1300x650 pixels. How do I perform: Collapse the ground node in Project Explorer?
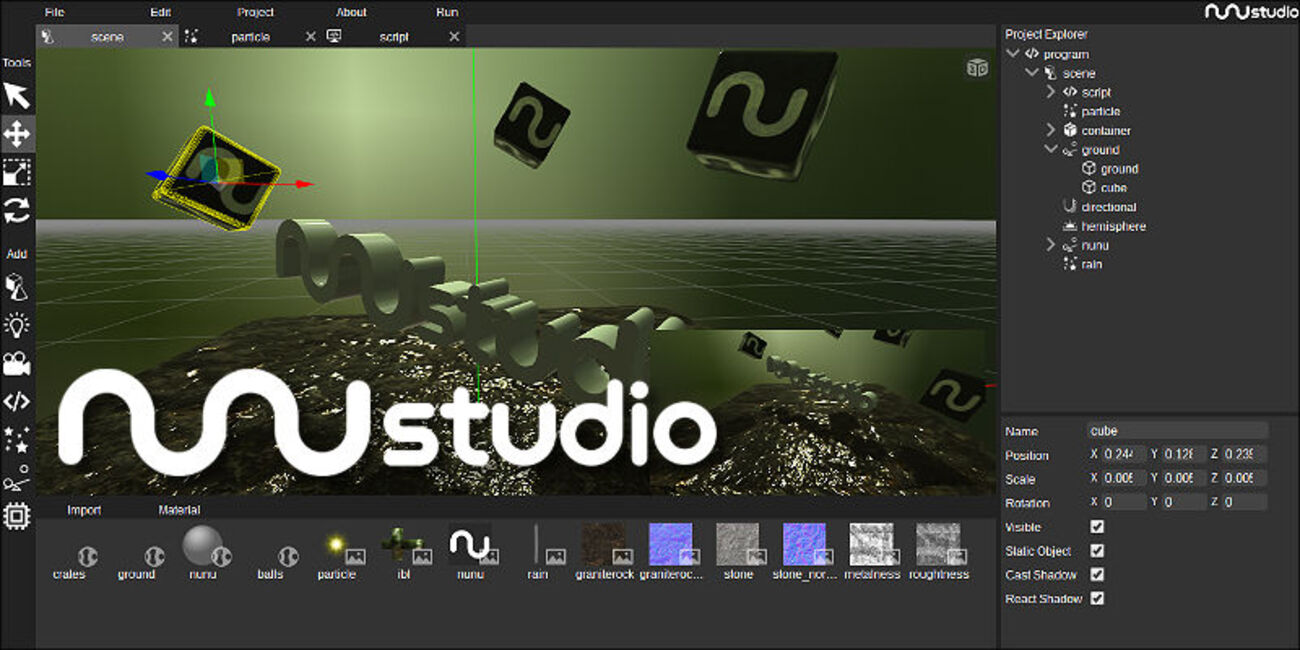(1051, 150)
